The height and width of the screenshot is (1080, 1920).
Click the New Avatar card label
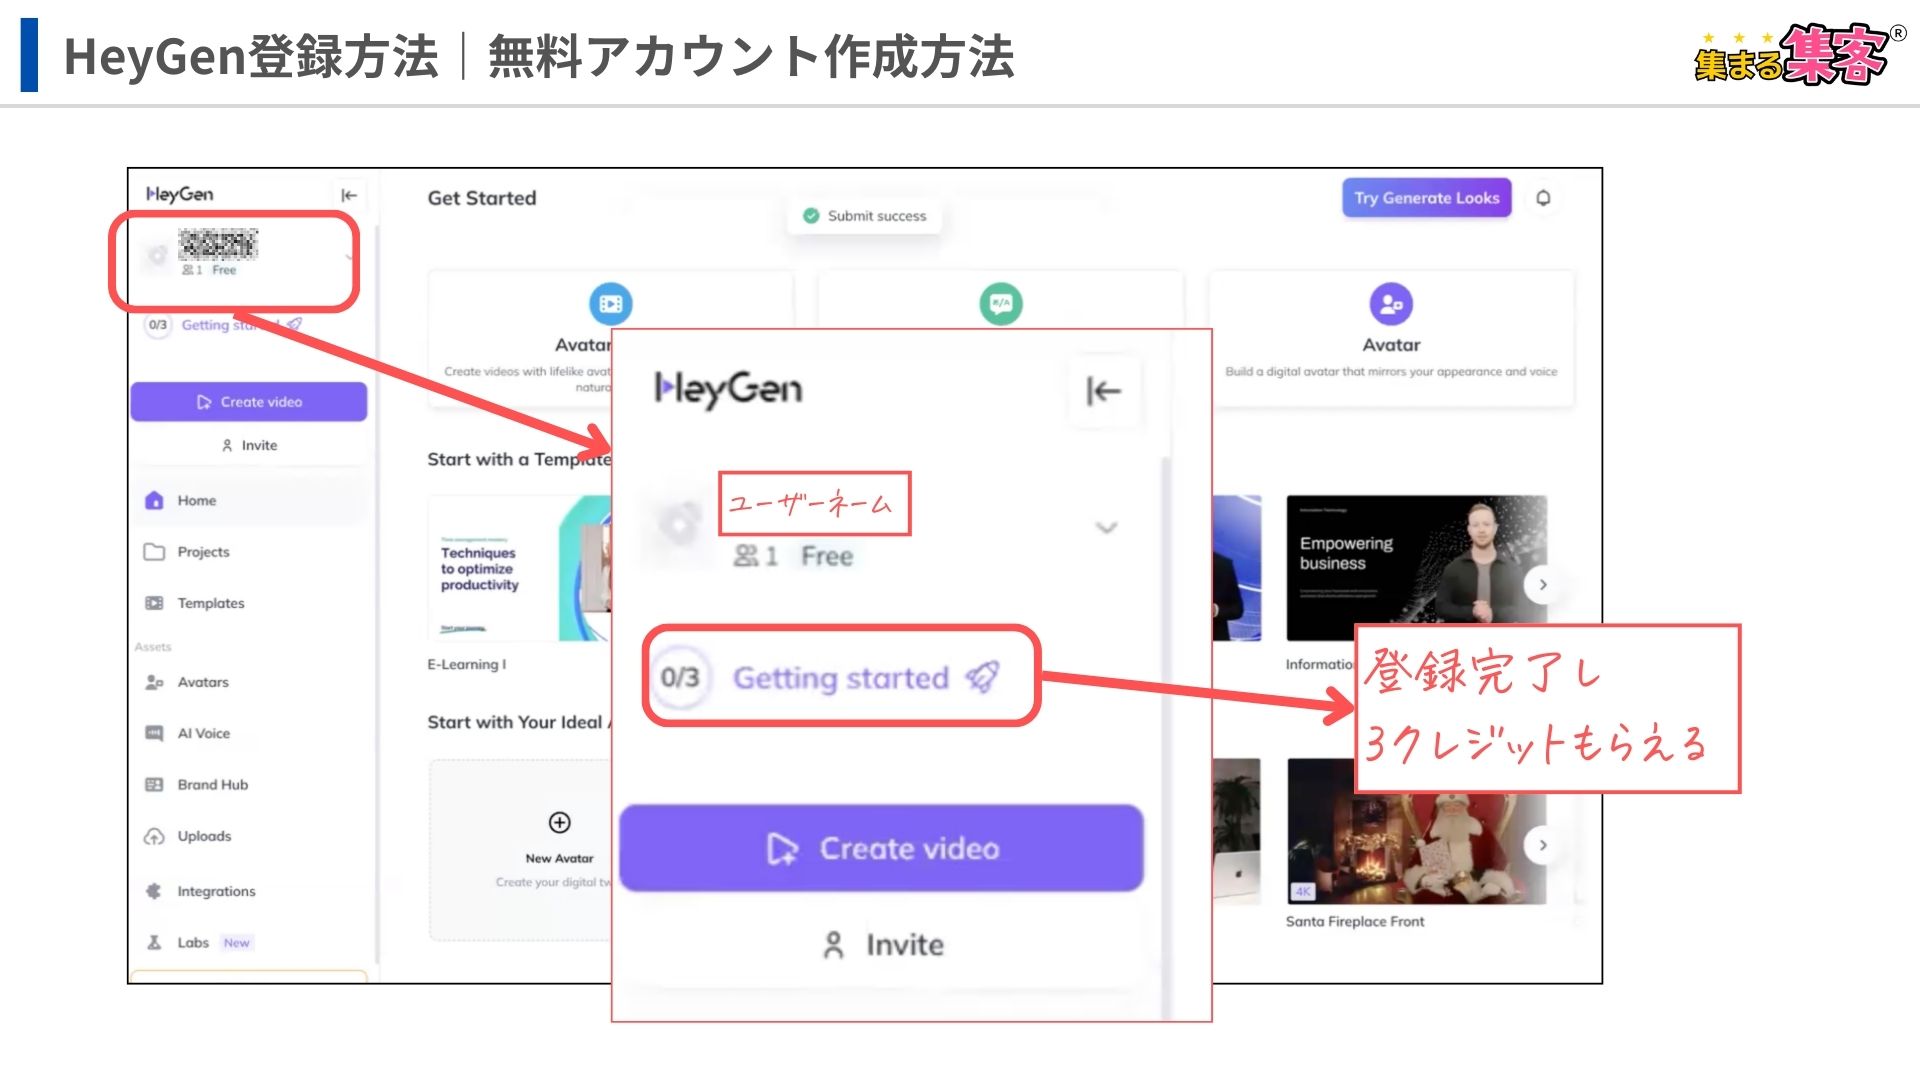click(560, 859)
